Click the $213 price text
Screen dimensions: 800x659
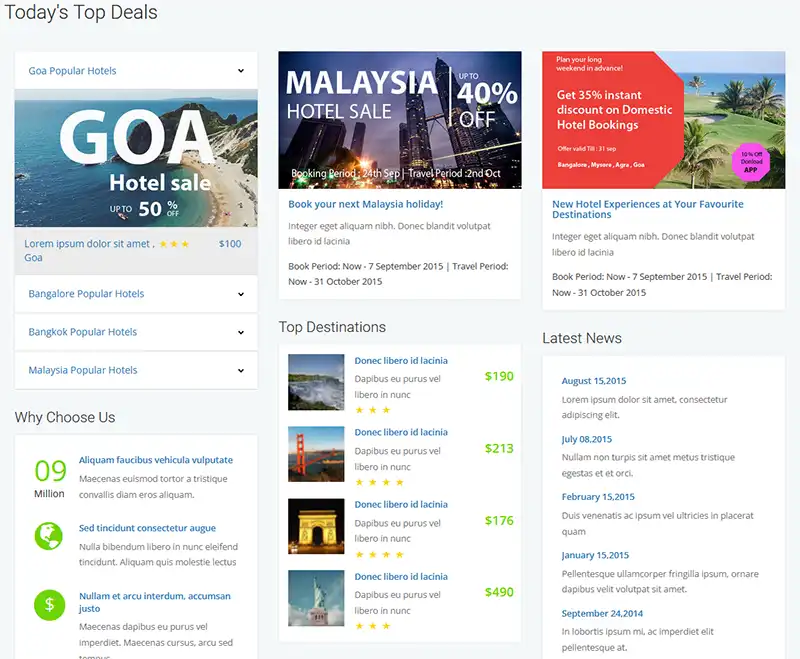tap(499, 448)
